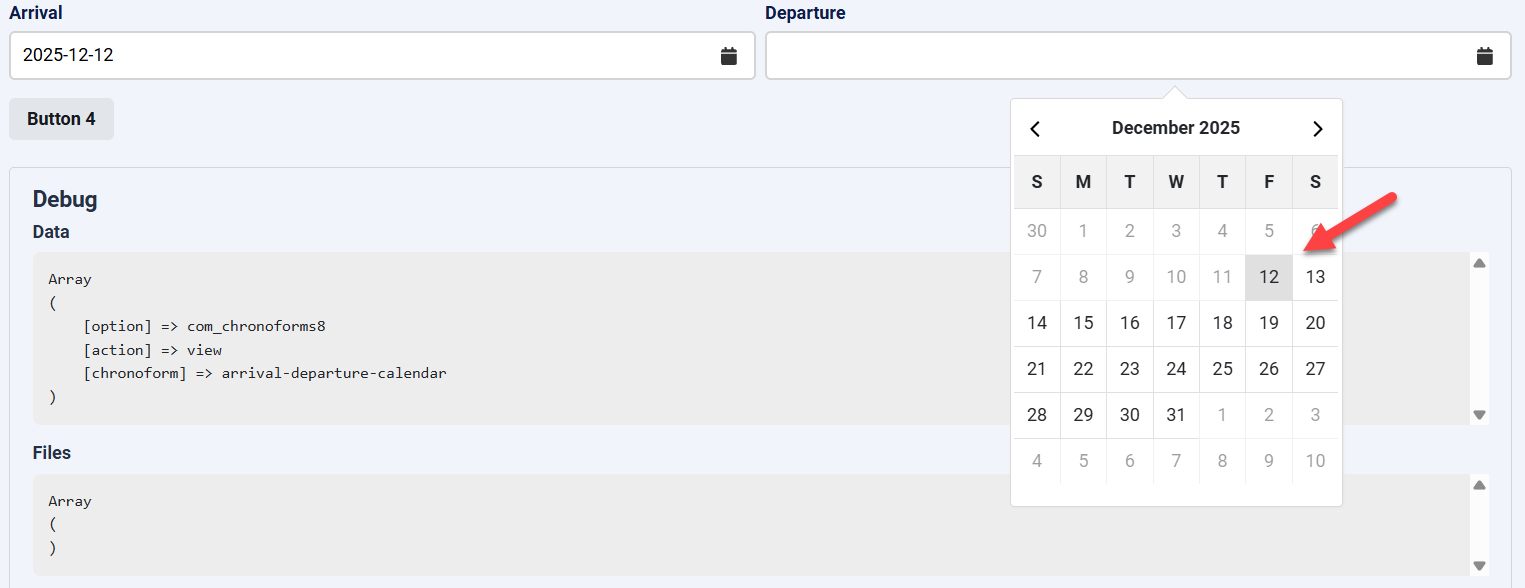Viewport: 1525px width, 588px height.
Task: Click the December 2025 month header
Action: pos(1176,127)
